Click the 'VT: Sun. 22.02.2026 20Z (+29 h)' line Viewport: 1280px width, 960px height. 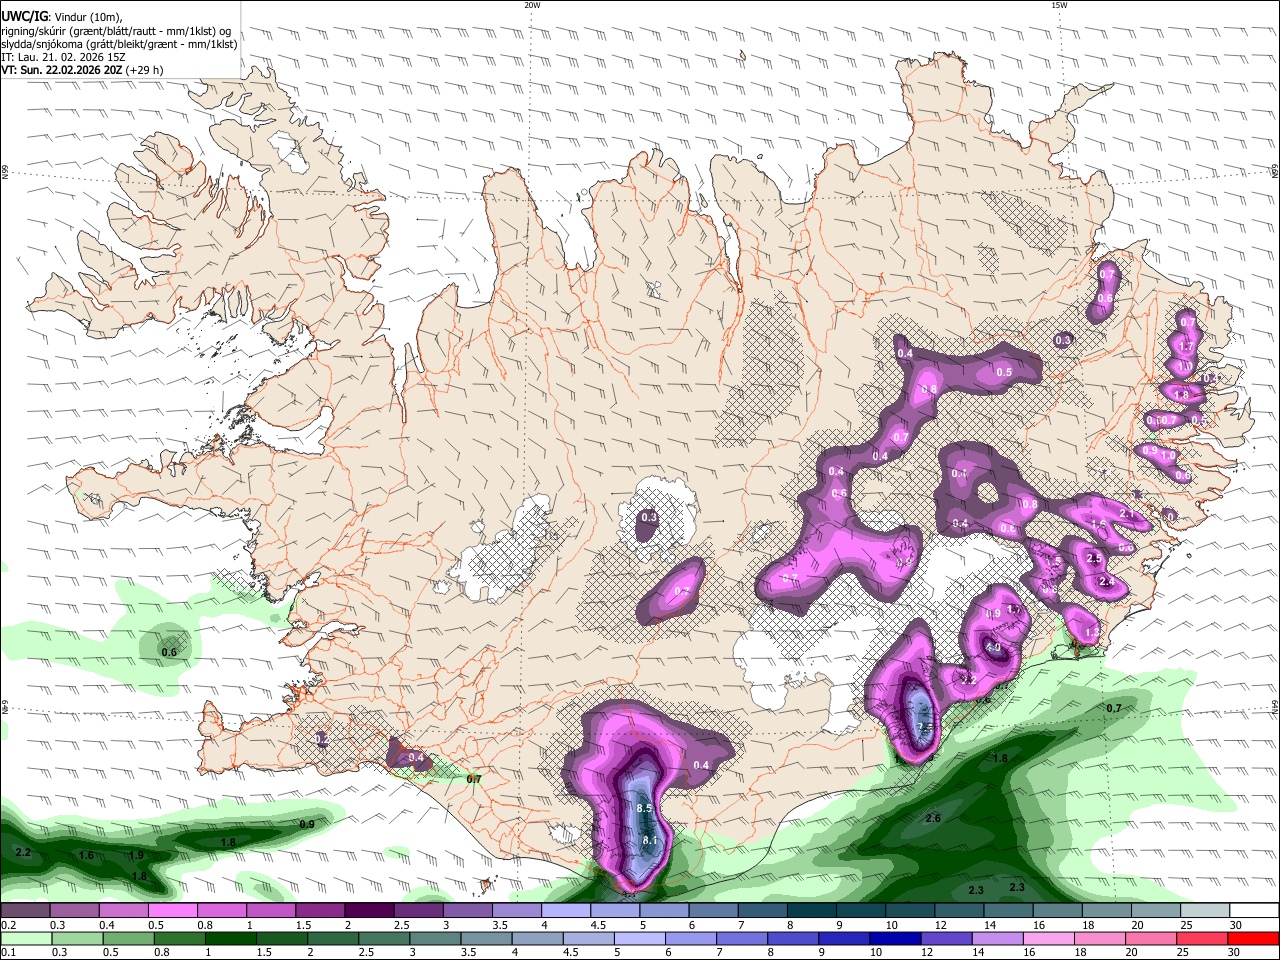[x=82, y=70]
